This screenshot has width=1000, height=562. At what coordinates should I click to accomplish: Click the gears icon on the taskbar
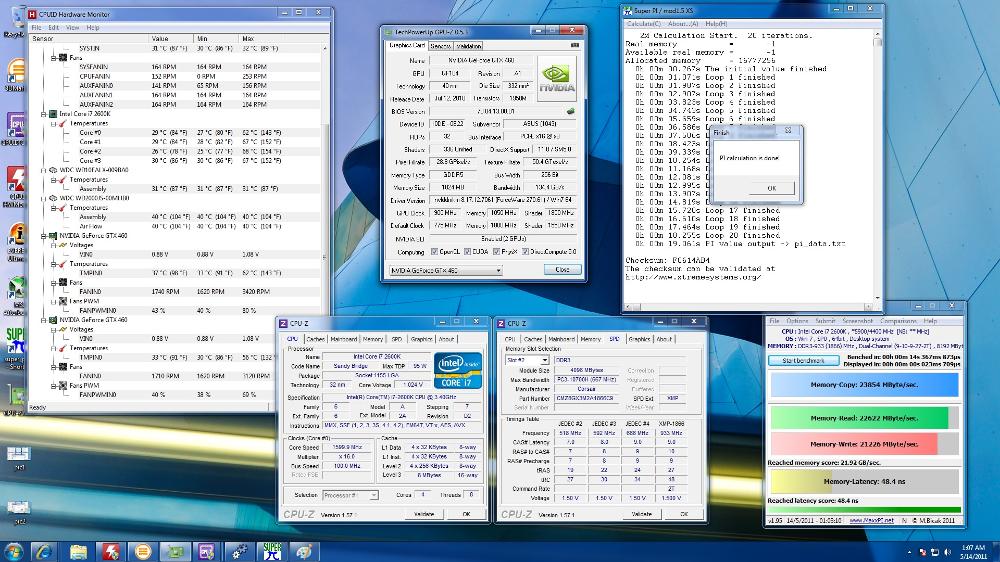(239, 551)
